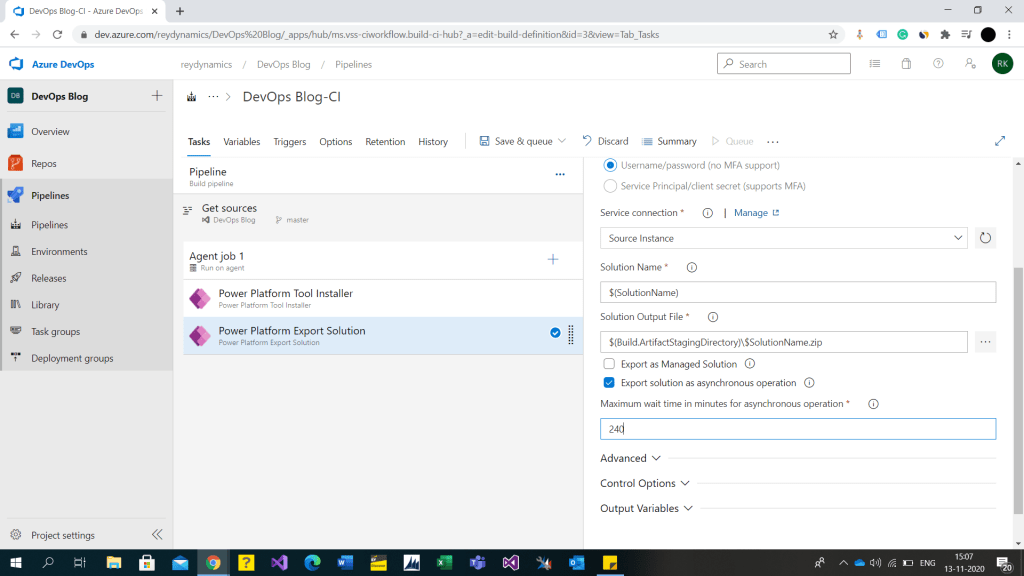Click the info icon beside Solution Name
1024x576 pixels.
click(x=692, y=268)
